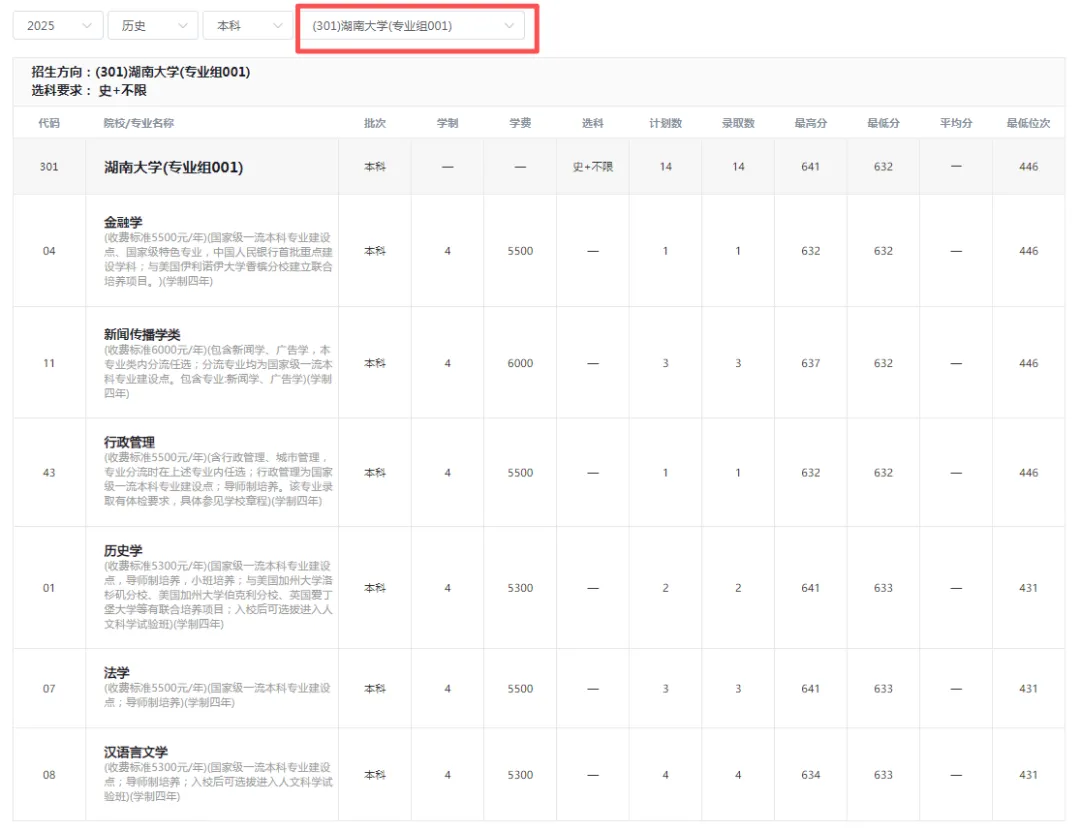Click the 金融学 description paragraph
The image size is (1080, 832).
218,259
